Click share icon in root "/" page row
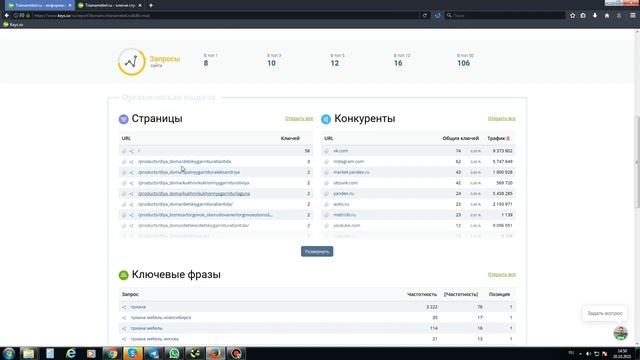This screenshot has height=360, width=640. pyautogui.click(x=131, y=151)
